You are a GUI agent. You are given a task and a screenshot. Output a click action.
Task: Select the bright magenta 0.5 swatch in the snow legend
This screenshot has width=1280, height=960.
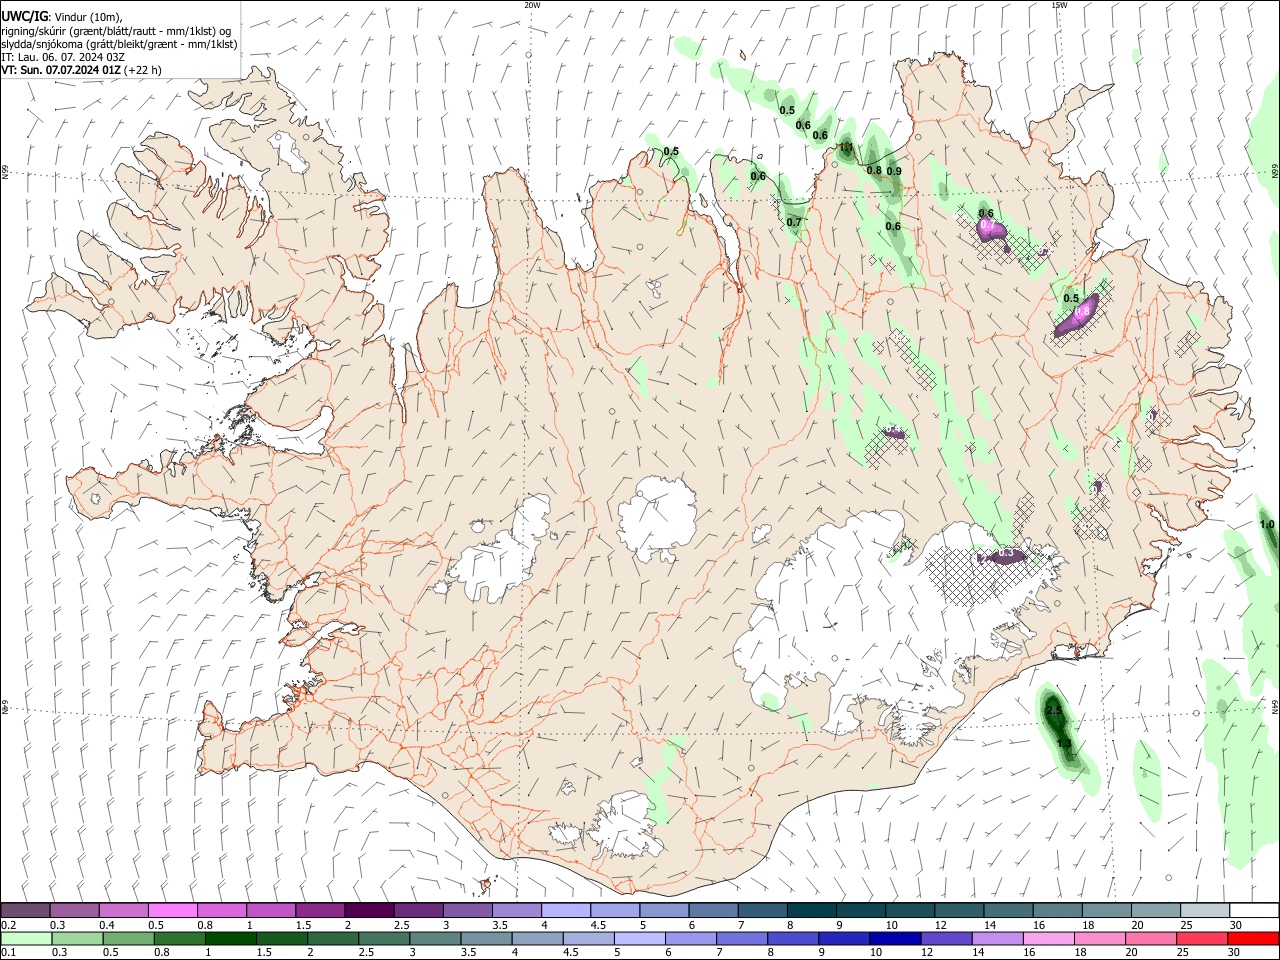172,910
